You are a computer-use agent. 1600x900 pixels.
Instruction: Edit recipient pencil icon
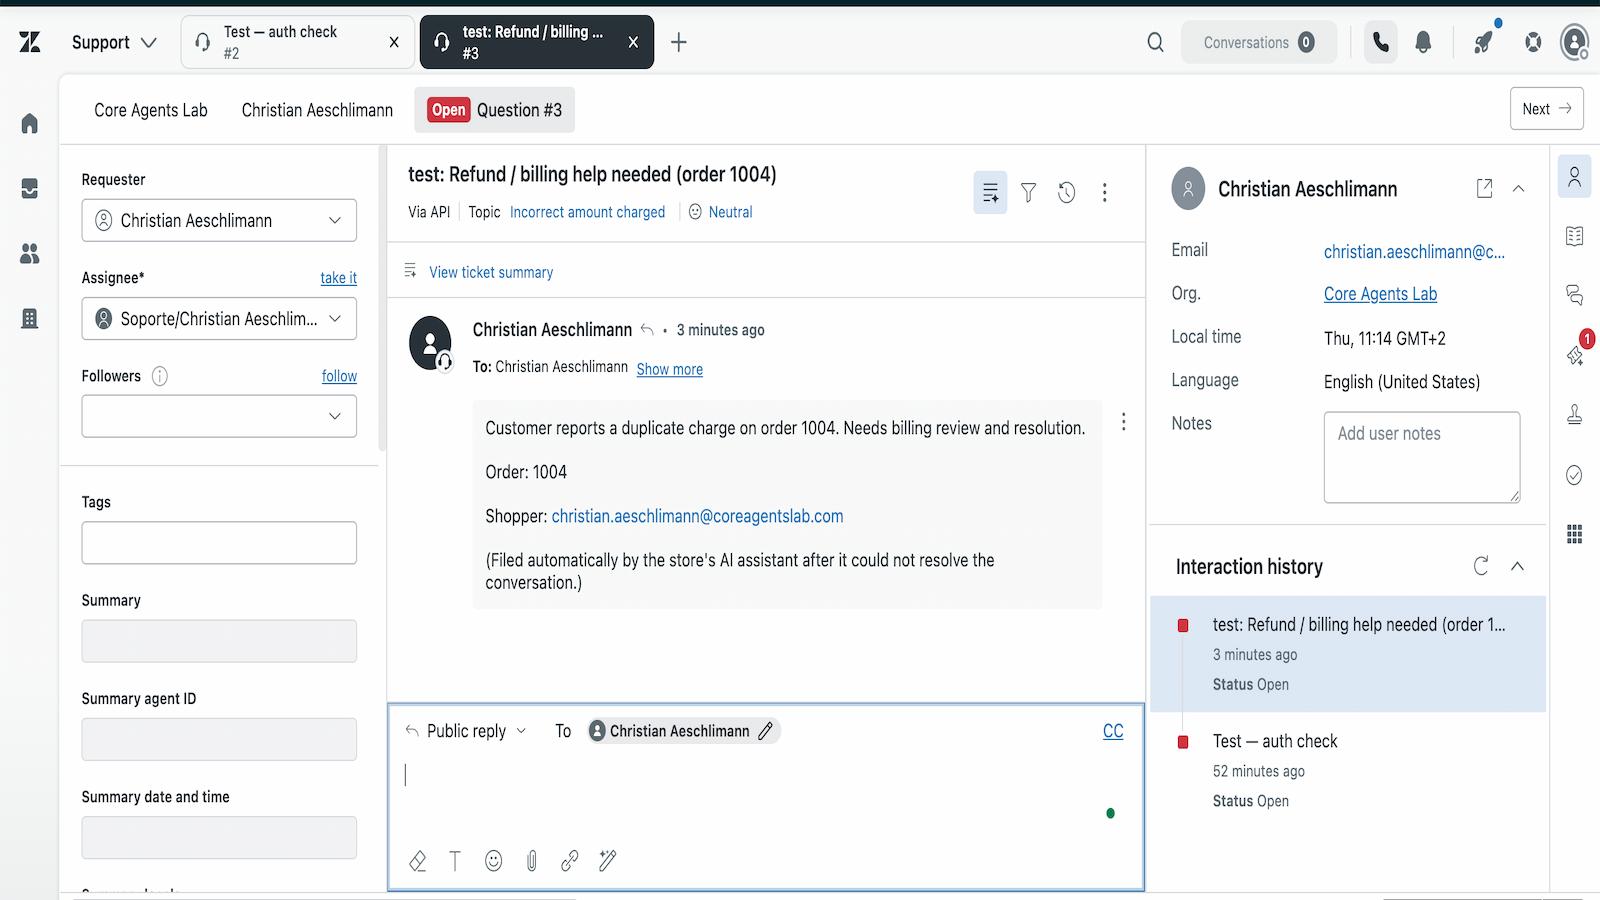coord(766,731)
